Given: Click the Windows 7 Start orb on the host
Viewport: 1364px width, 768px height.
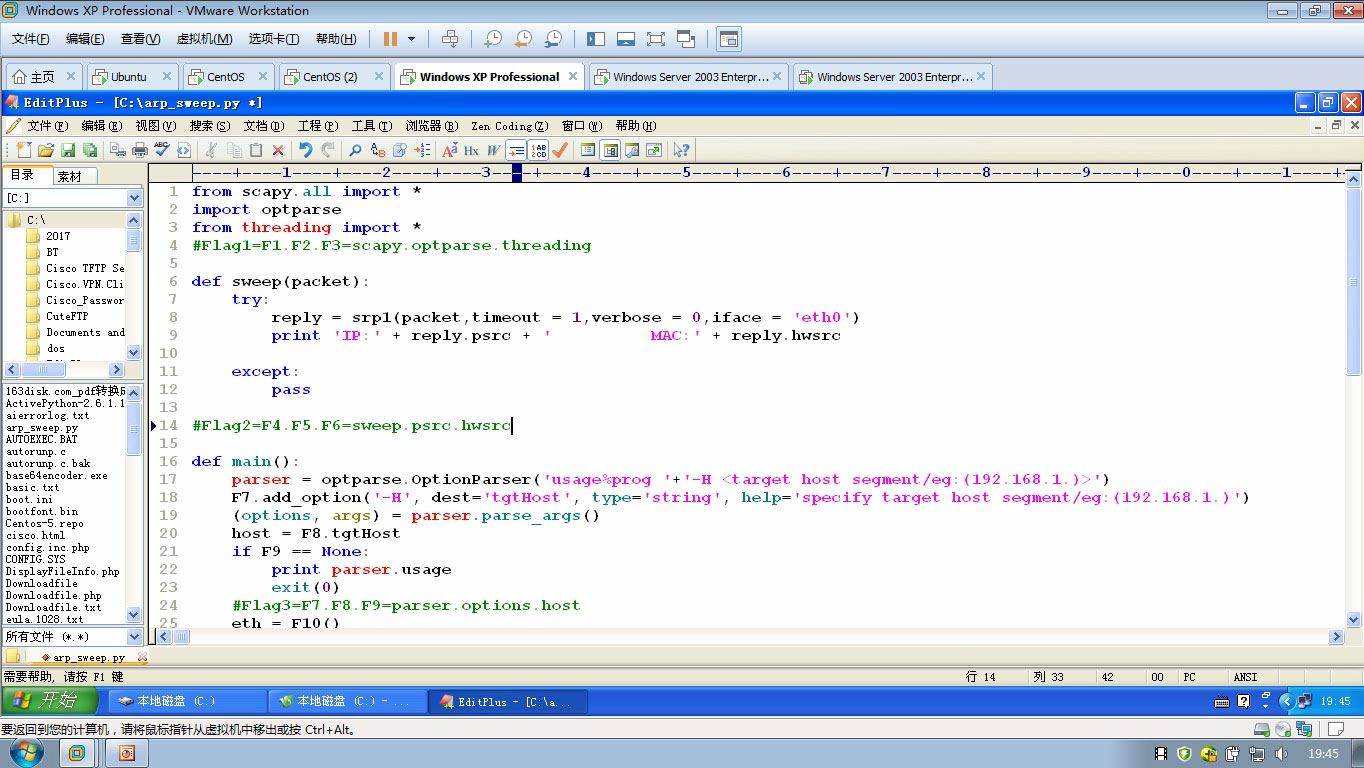Looking at the screenshot, I should 28,753.
